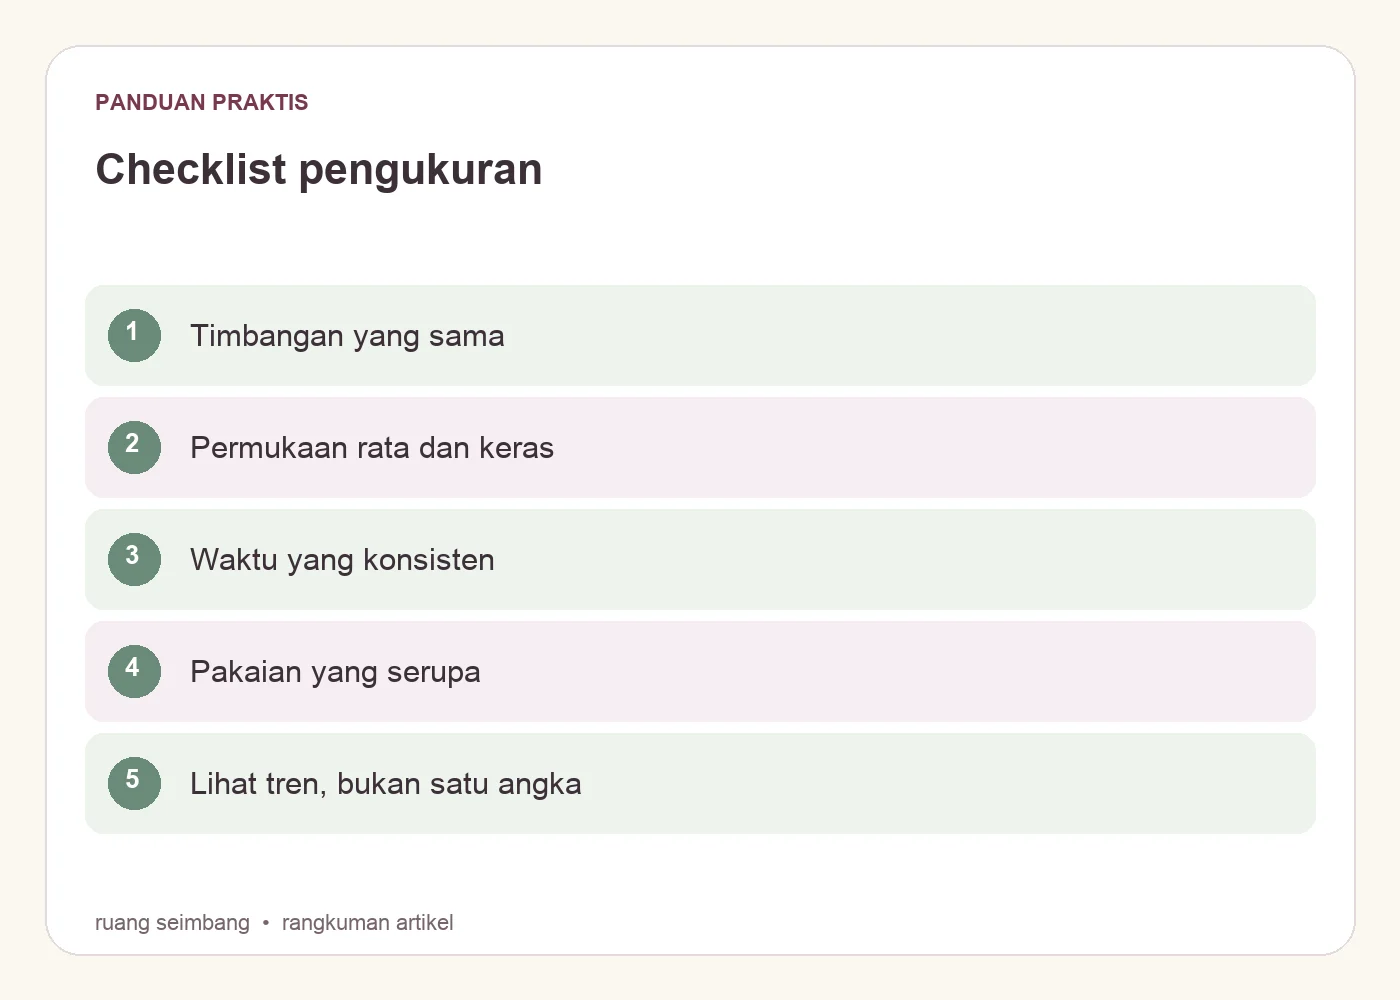Click the number 5 circle badge
The width and height of the screenshot is (1400, 1000).
point(134,783)
